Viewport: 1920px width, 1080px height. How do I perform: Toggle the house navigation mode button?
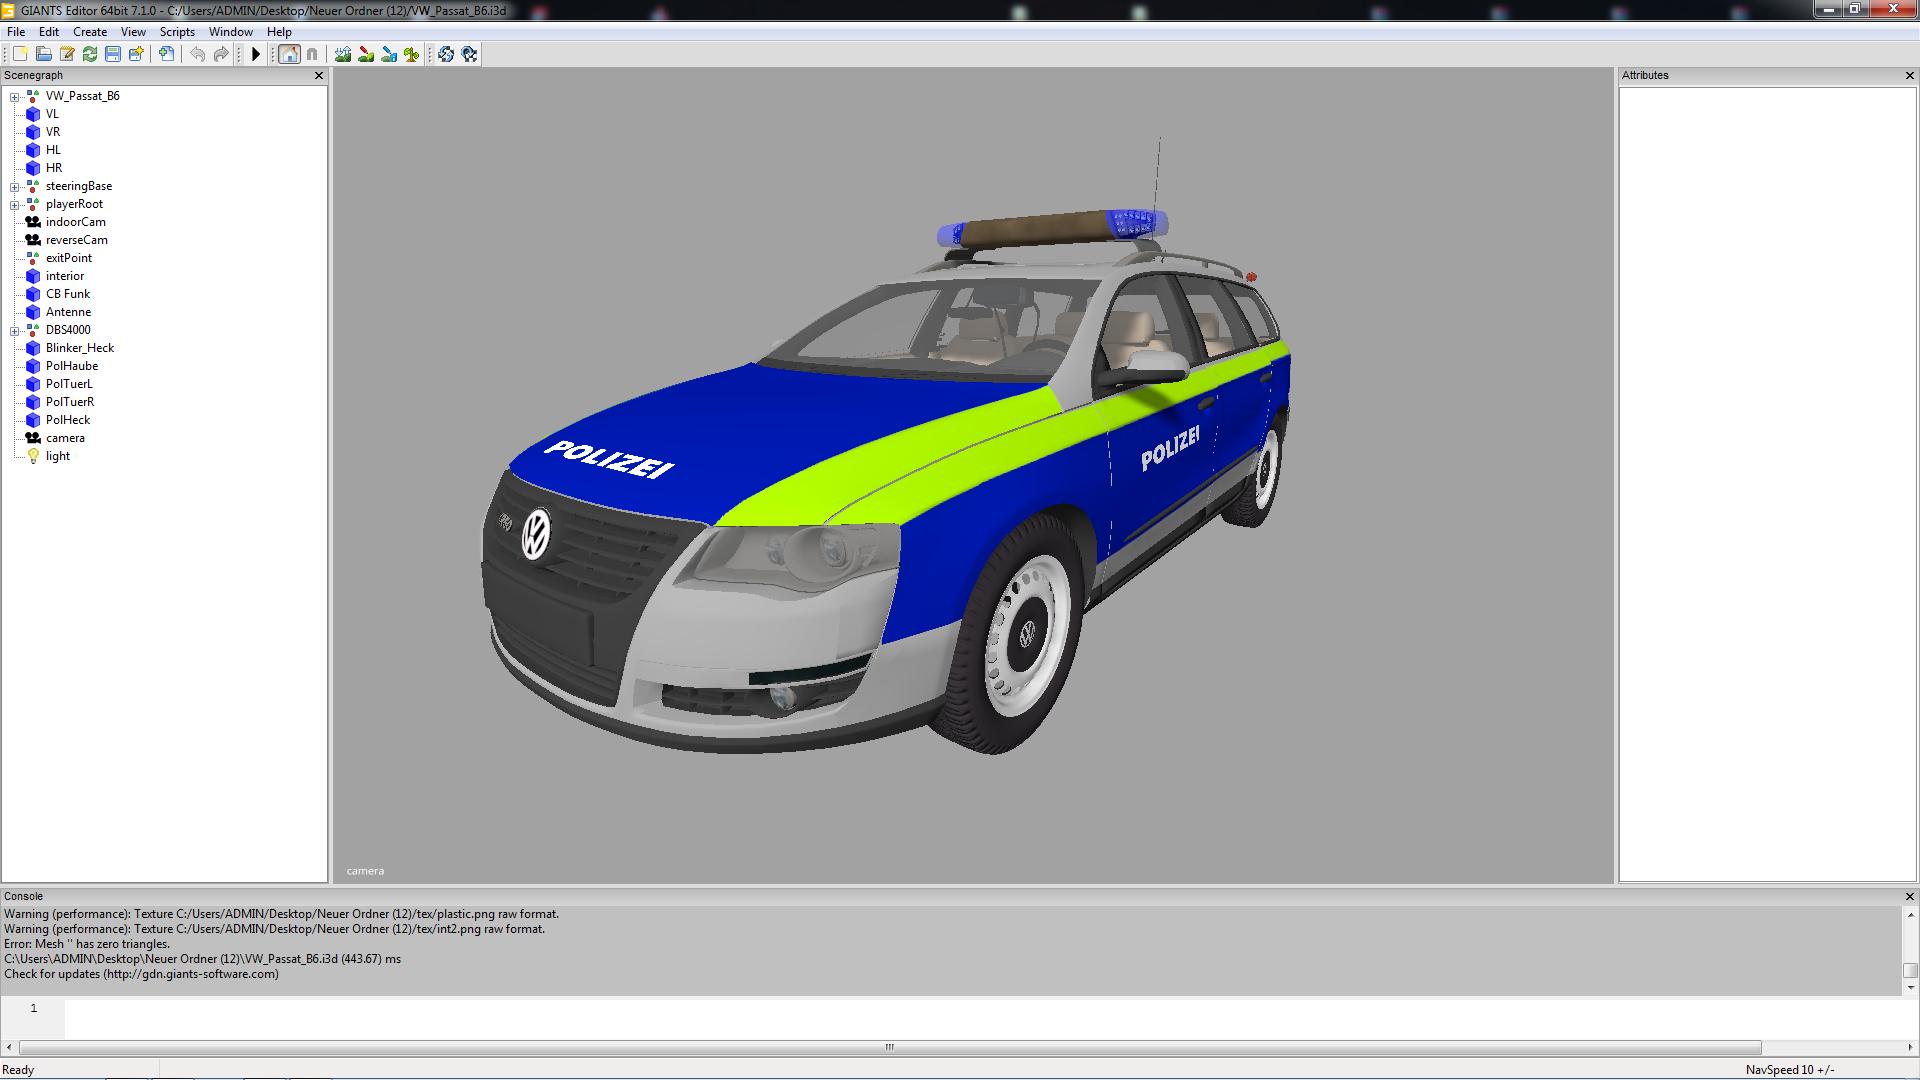click(x=289, y=54)
